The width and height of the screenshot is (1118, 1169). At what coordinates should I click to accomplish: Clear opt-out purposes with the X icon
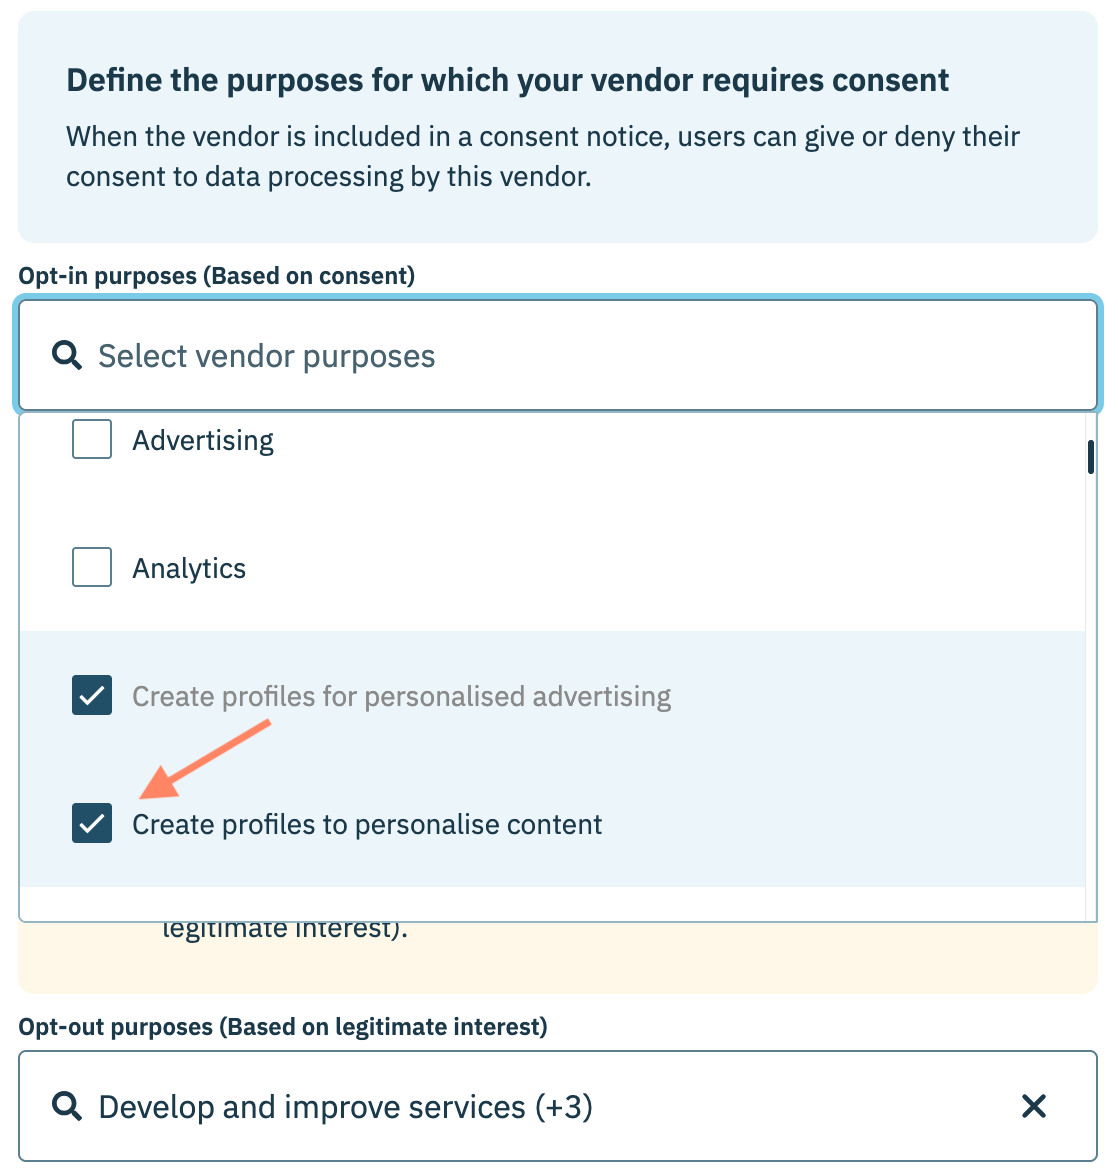tap(1033, 1106)
